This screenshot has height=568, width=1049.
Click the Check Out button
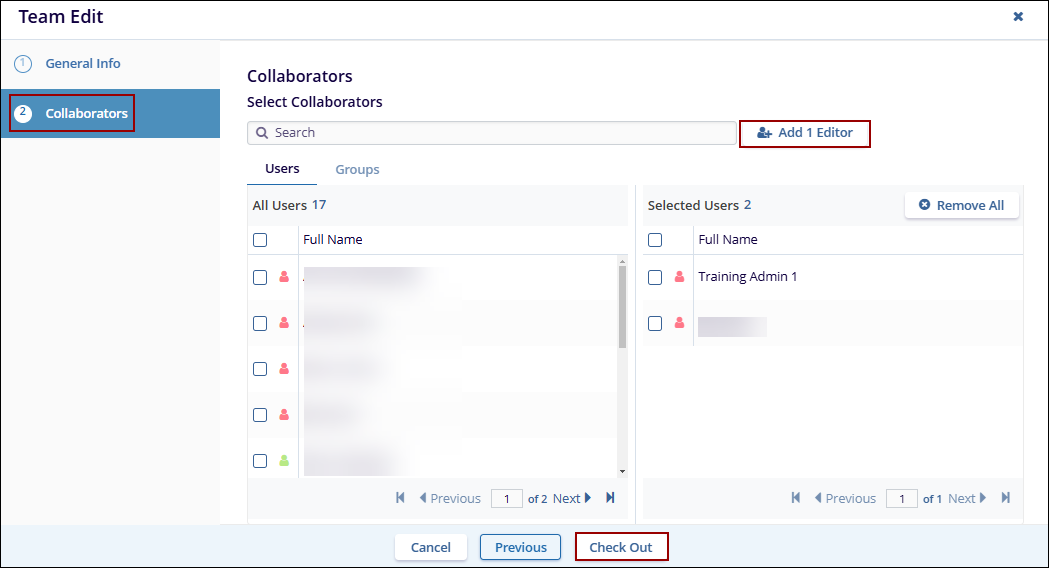coord(620,547)
